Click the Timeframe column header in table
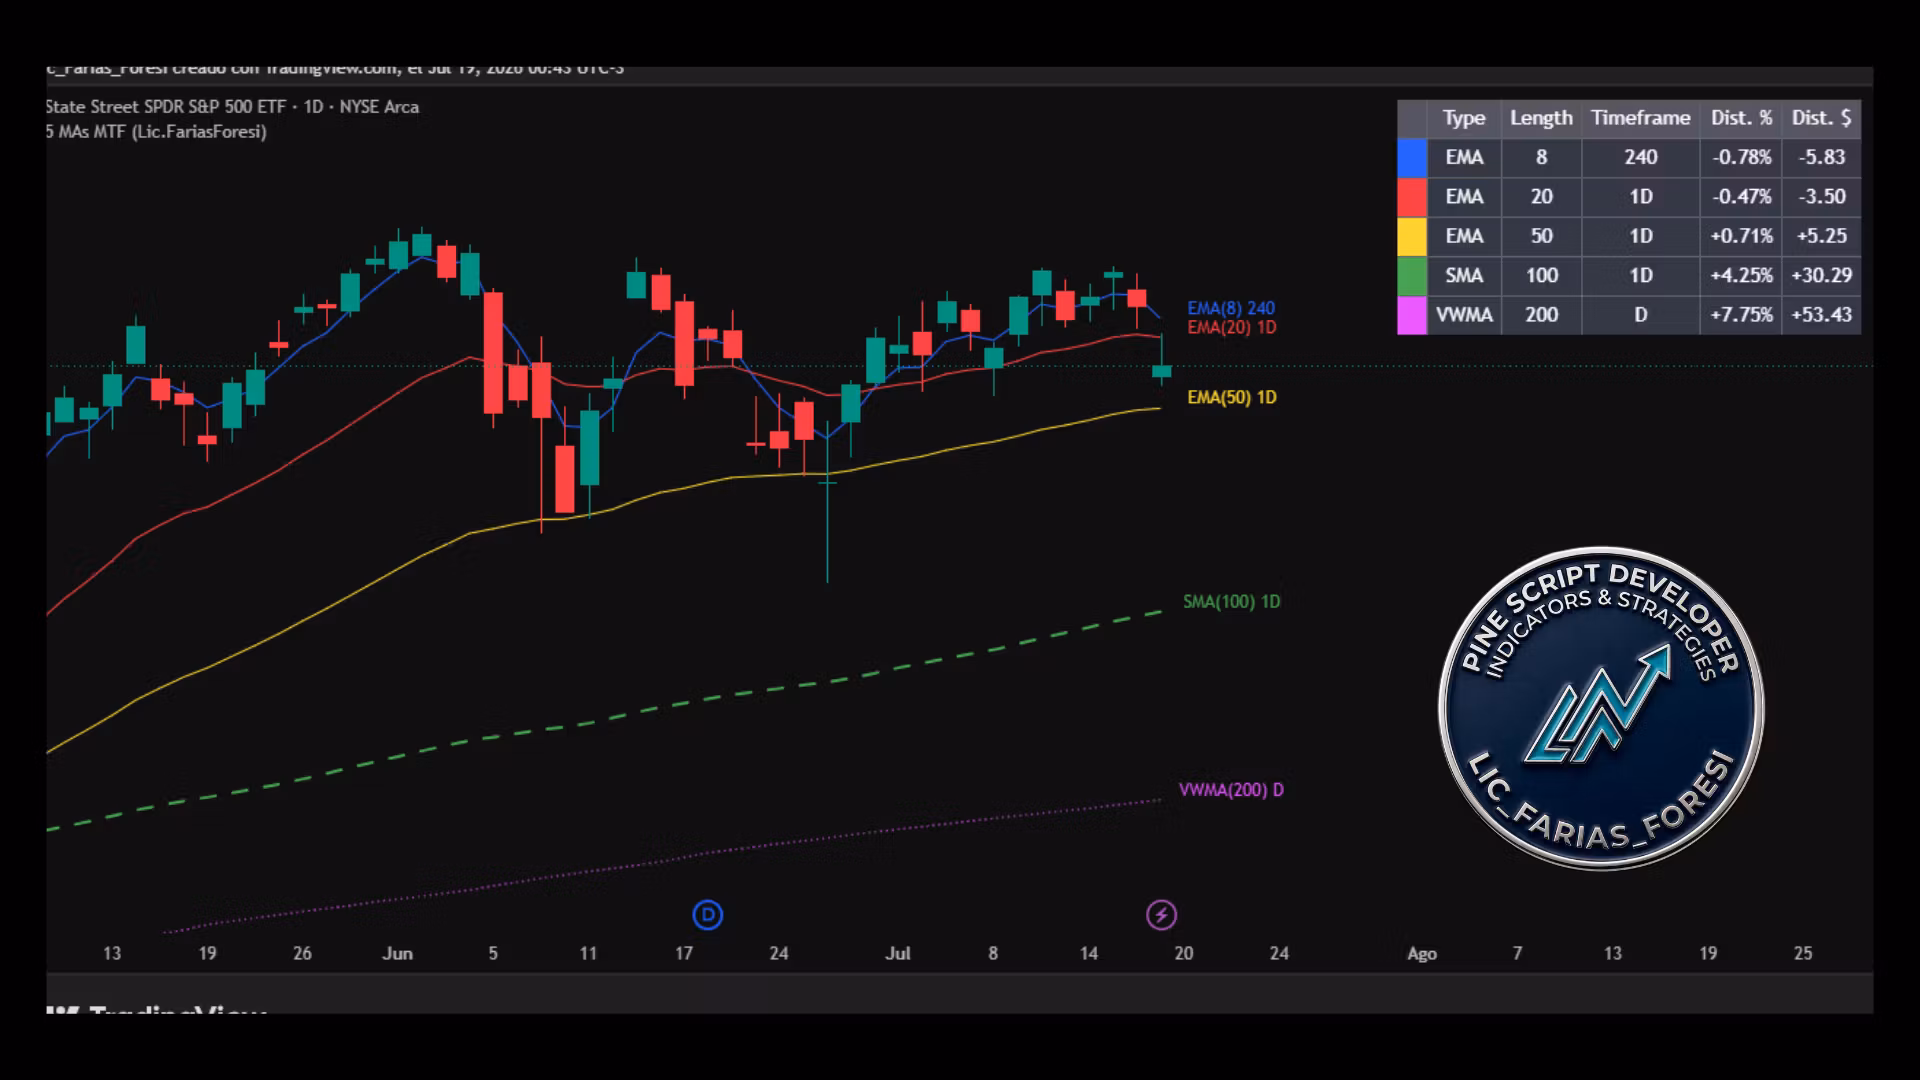The height and width of the screenshot is (1080, 1920). (x=1641, y=118)
